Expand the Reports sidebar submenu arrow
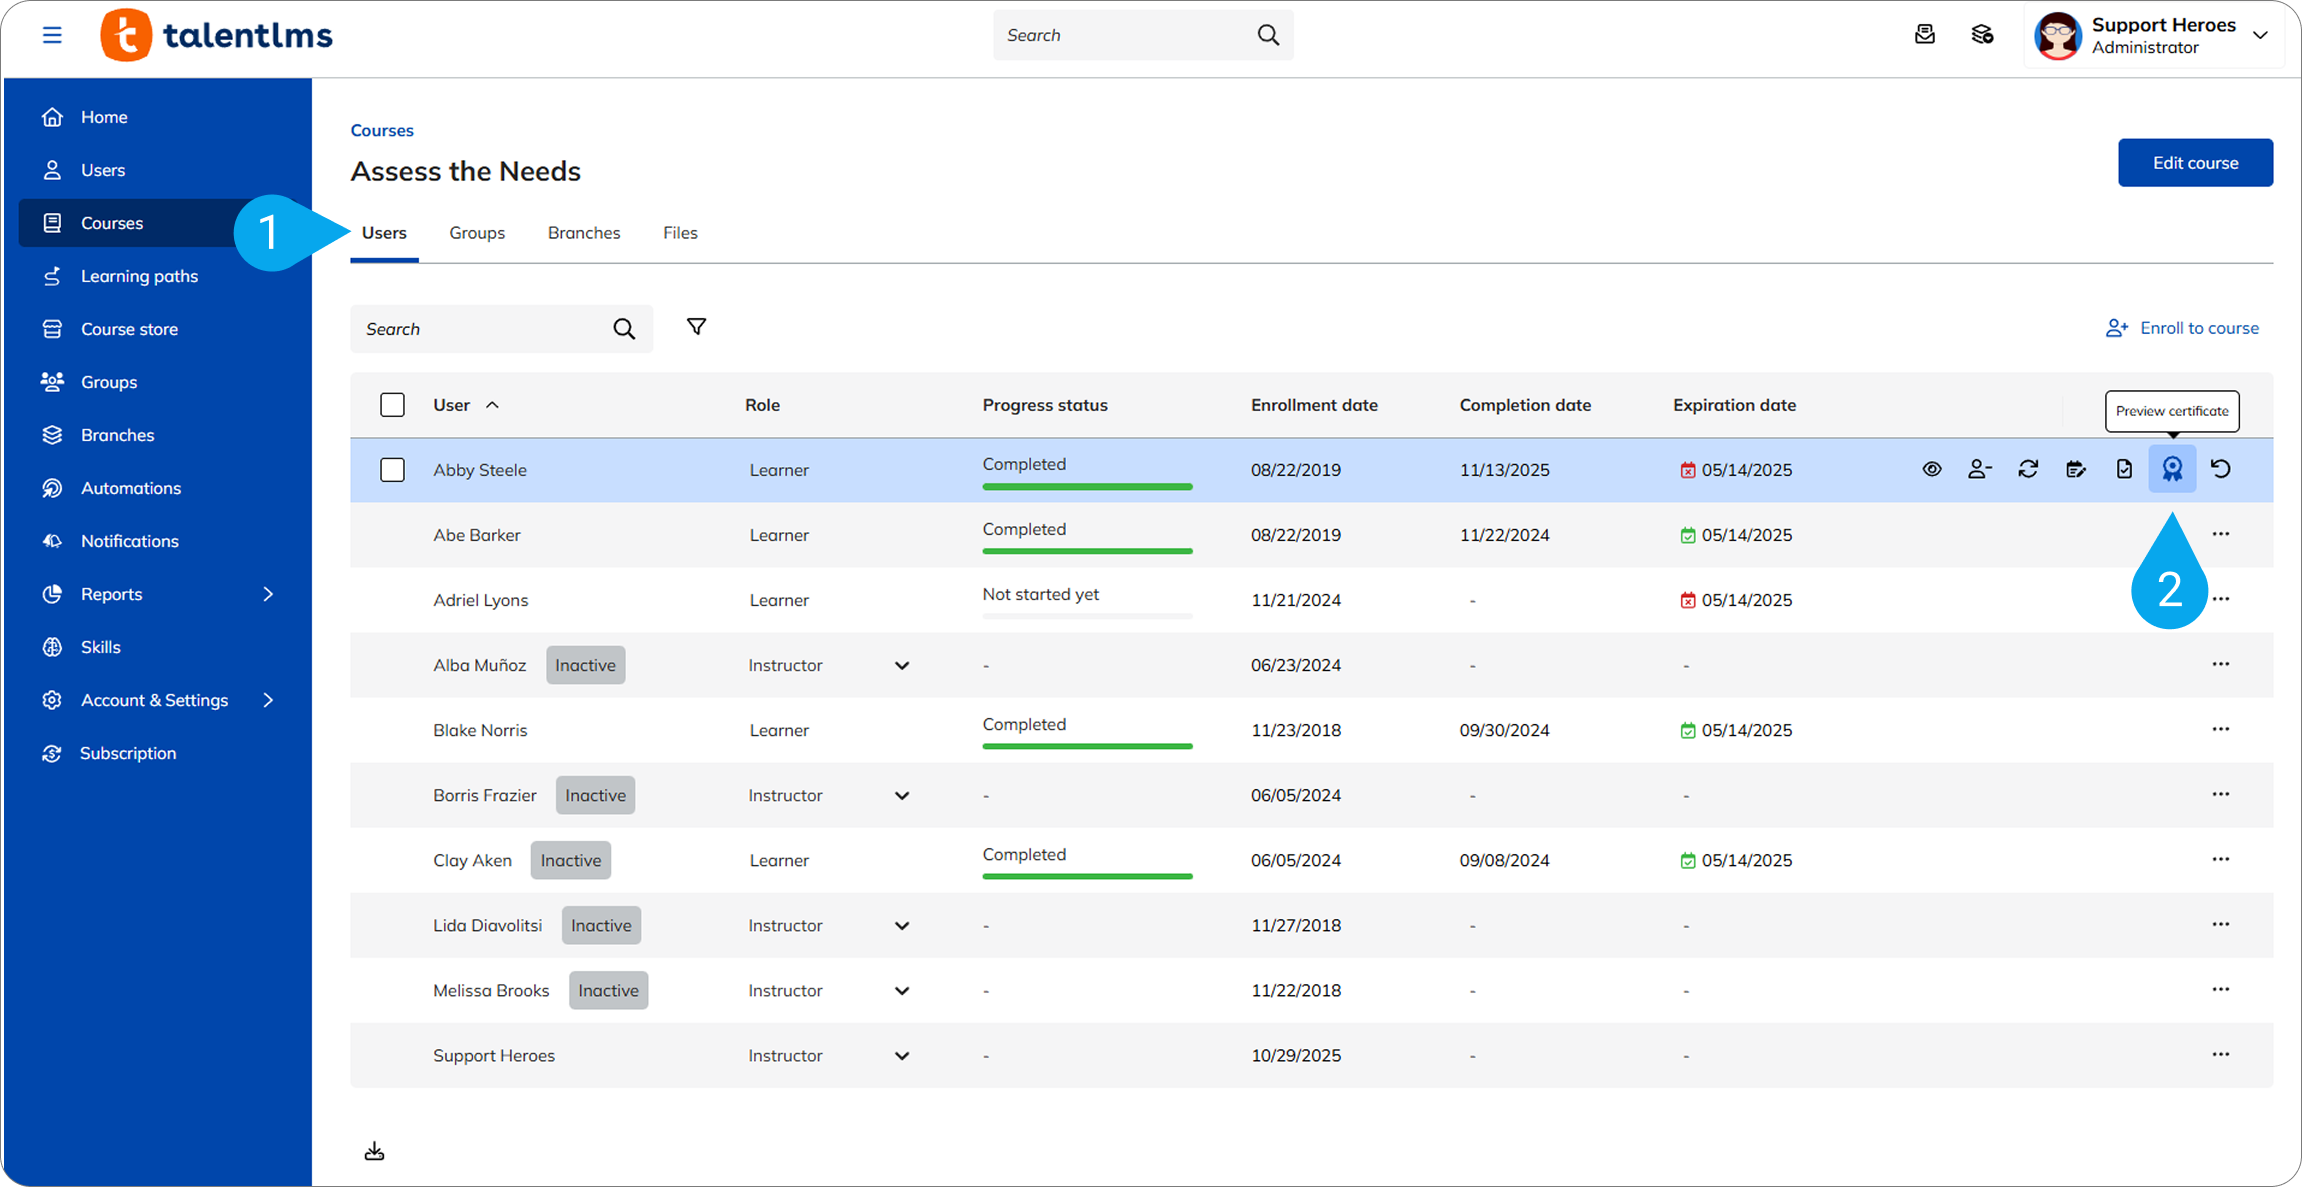Screen dimensions: 2302x1187 tap(268, 594)
